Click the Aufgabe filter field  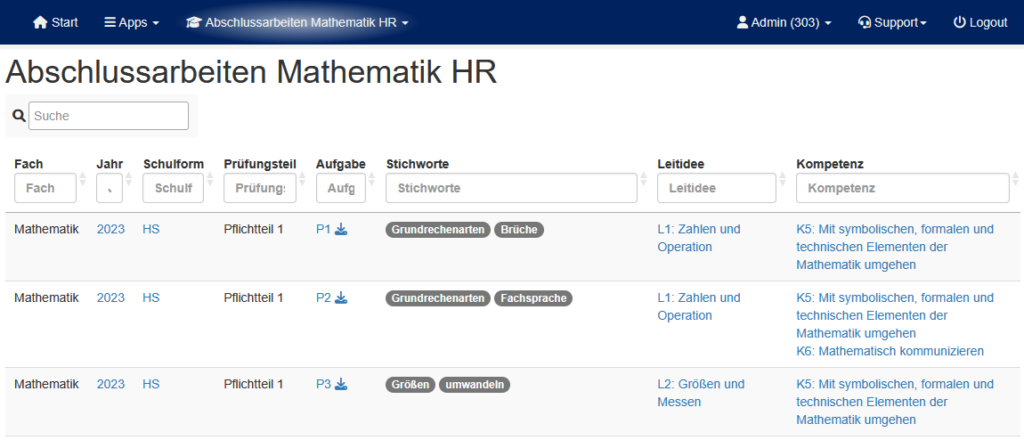point(341,188)
